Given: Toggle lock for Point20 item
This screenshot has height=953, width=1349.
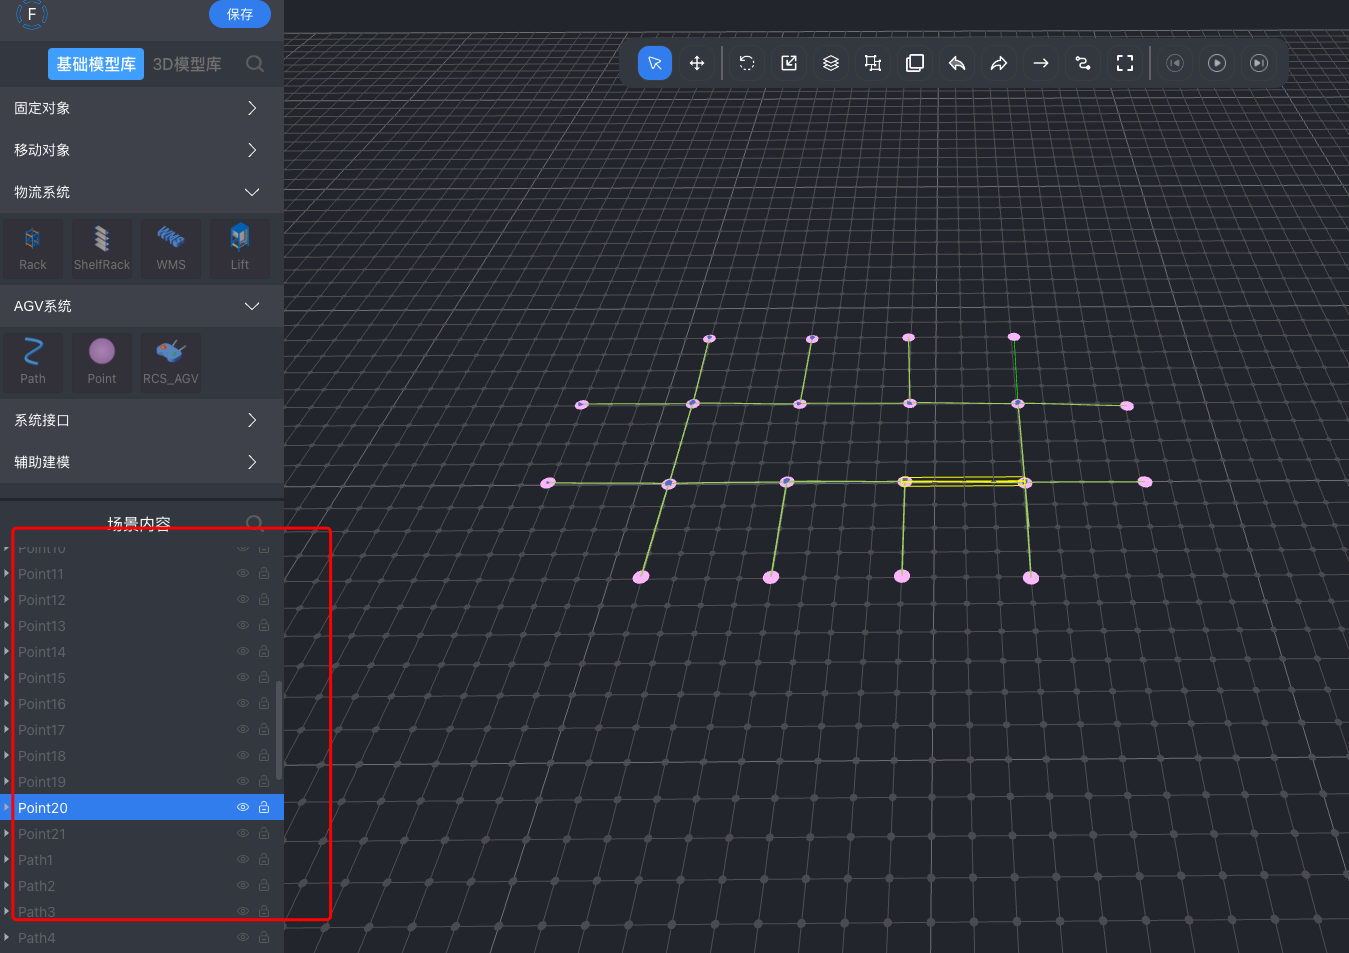Looking at the screenshot, I should pos(264,807).
